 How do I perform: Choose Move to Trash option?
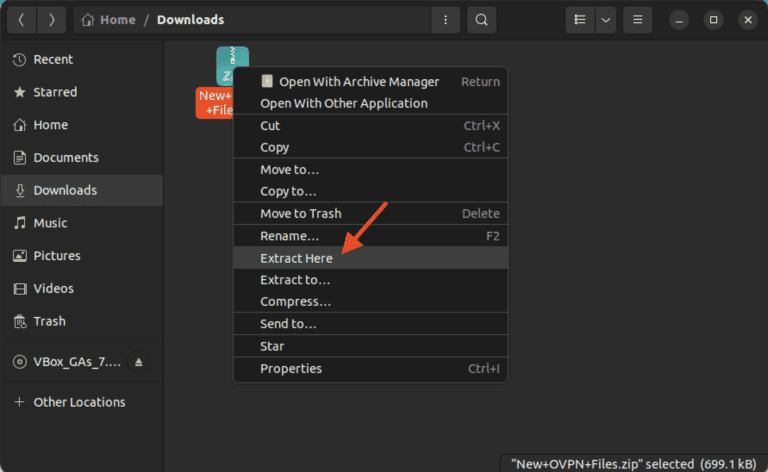[x=300, y=214]
